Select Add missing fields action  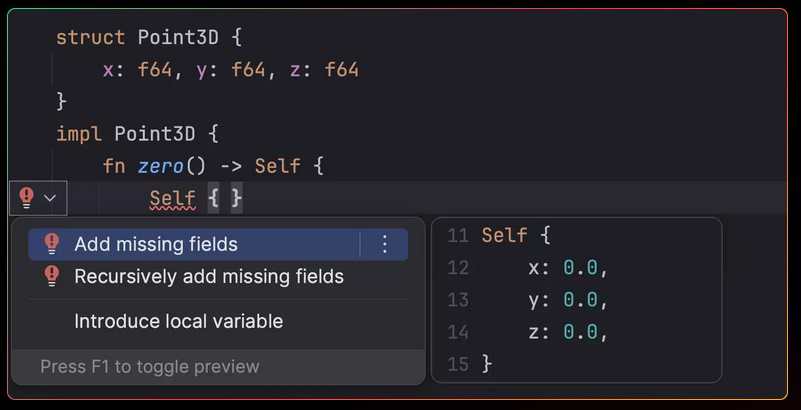tap(218, 245)
